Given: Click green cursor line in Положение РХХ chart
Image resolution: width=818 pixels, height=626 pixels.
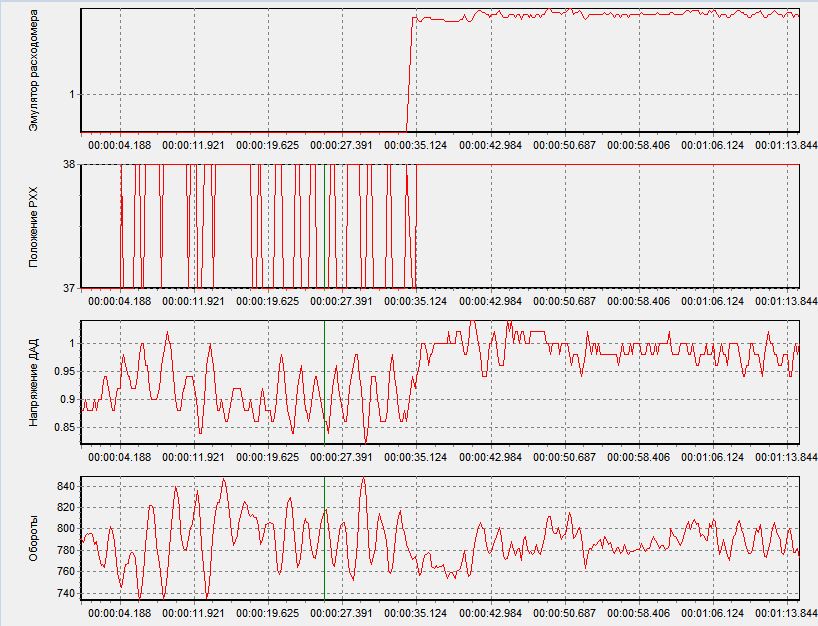Looking at the screenshot, I should pyautogui.click(x=324, y=226).
